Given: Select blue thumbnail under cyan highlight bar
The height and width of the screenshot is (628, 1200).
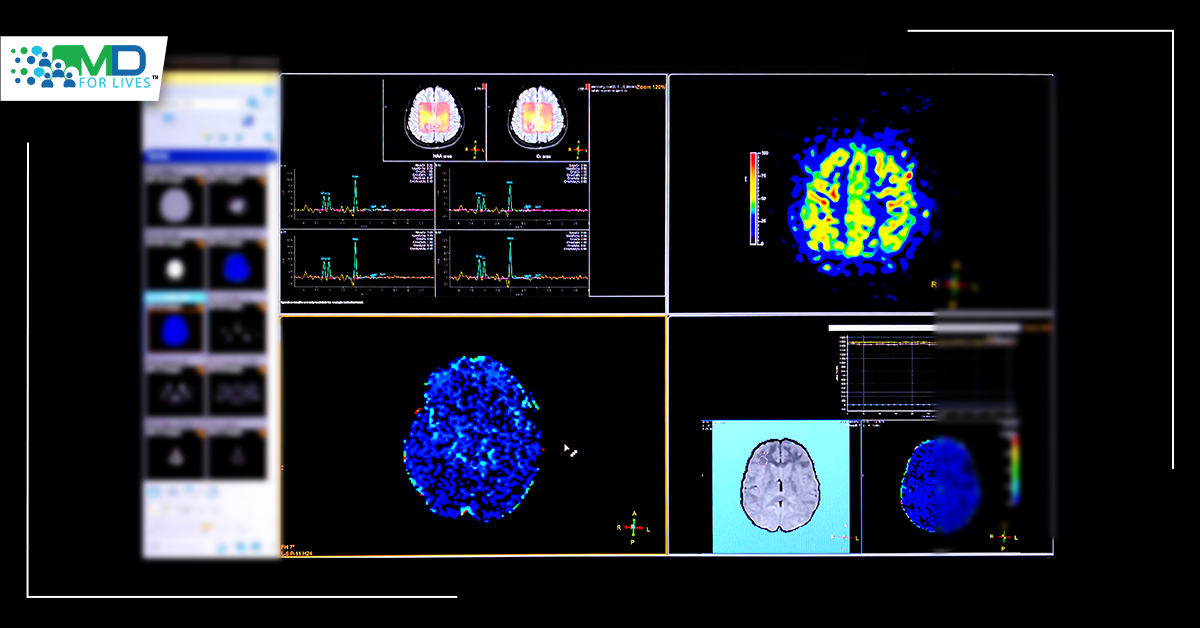Looking at the screenshot, I should click(174, 329).
